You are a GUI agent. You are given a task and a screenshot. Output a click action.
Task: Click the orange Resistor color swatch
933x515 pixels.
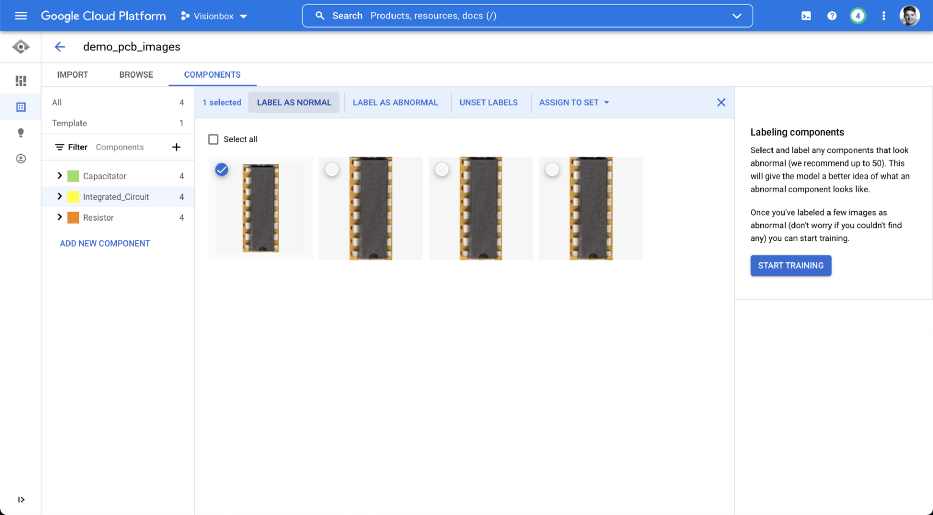(73, 218)
